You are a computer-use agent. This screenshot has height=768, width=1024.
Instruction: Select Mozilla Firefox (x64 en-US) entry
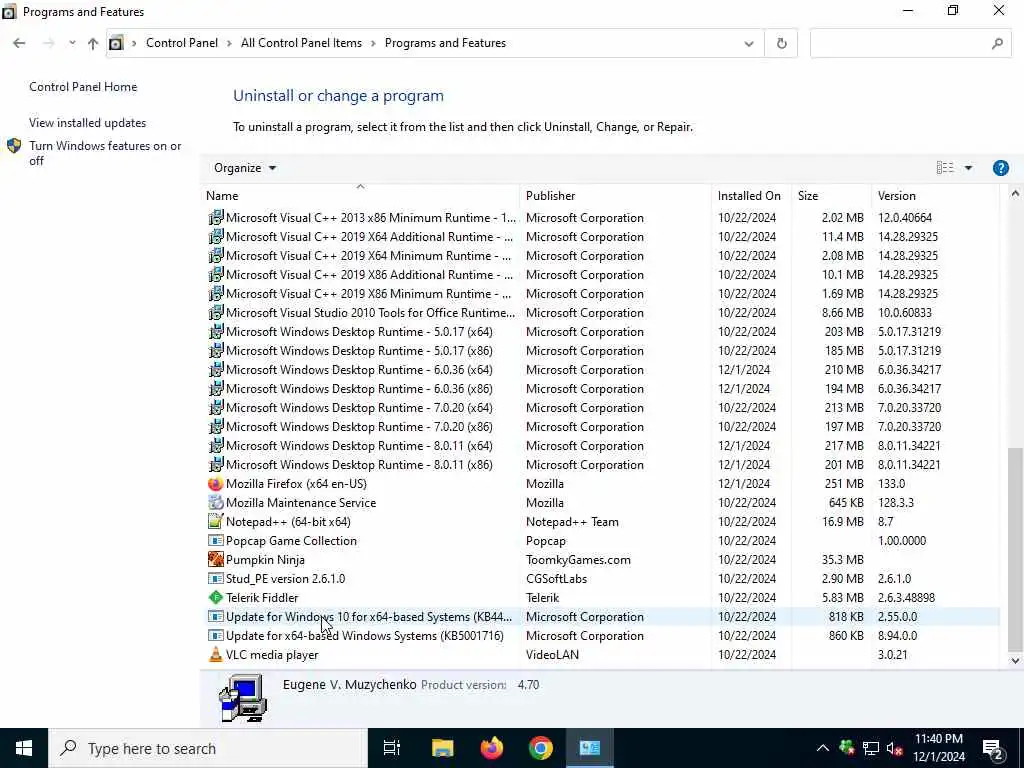pos(600,484)
